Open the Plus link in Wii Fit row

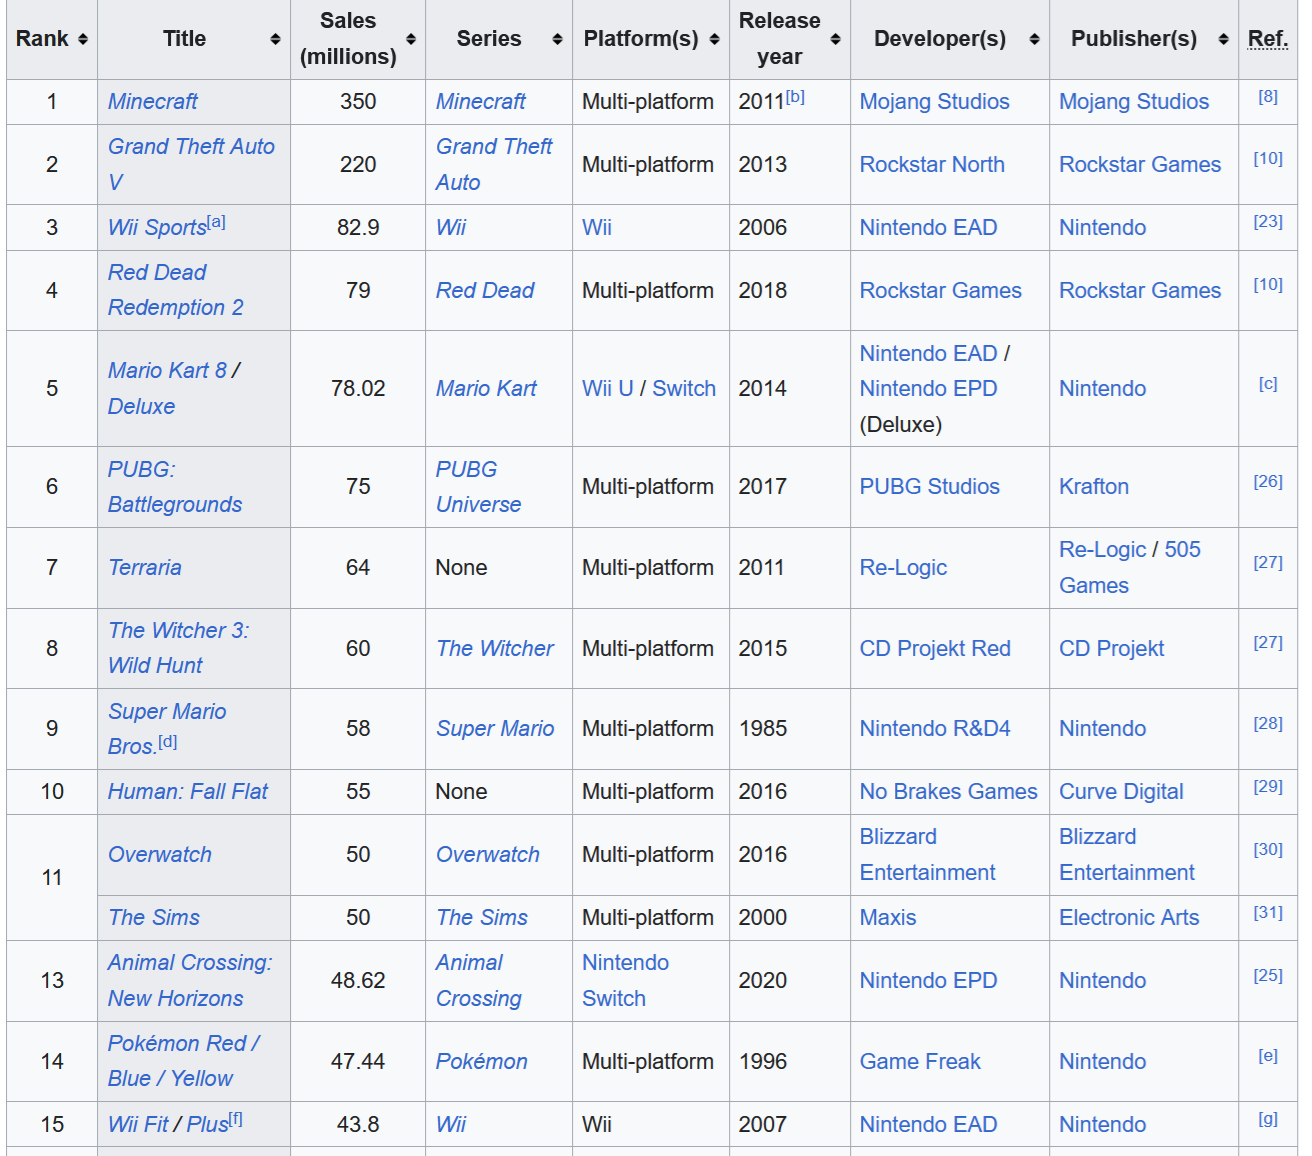click(x=207, y=1125)
